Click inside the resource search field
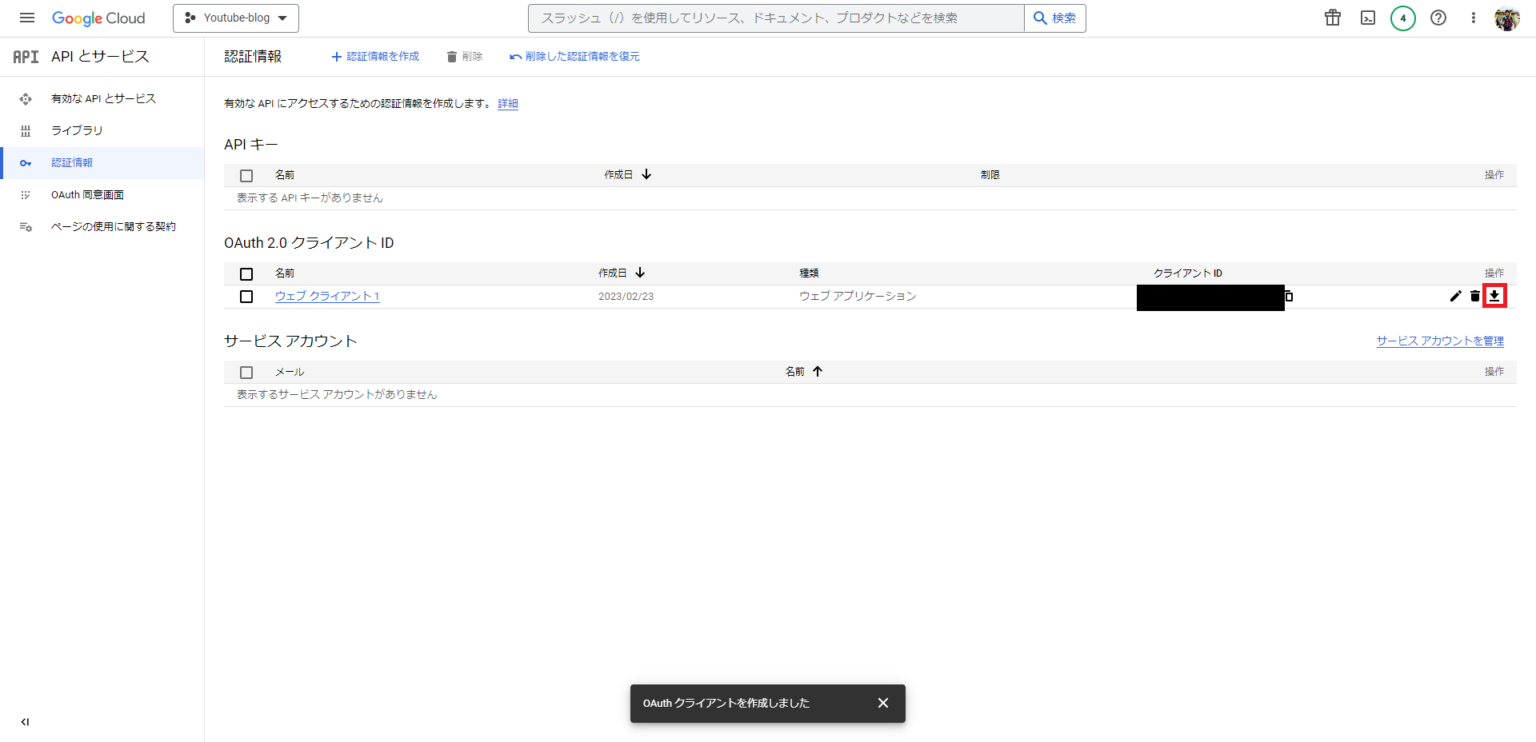 [768, 17]
